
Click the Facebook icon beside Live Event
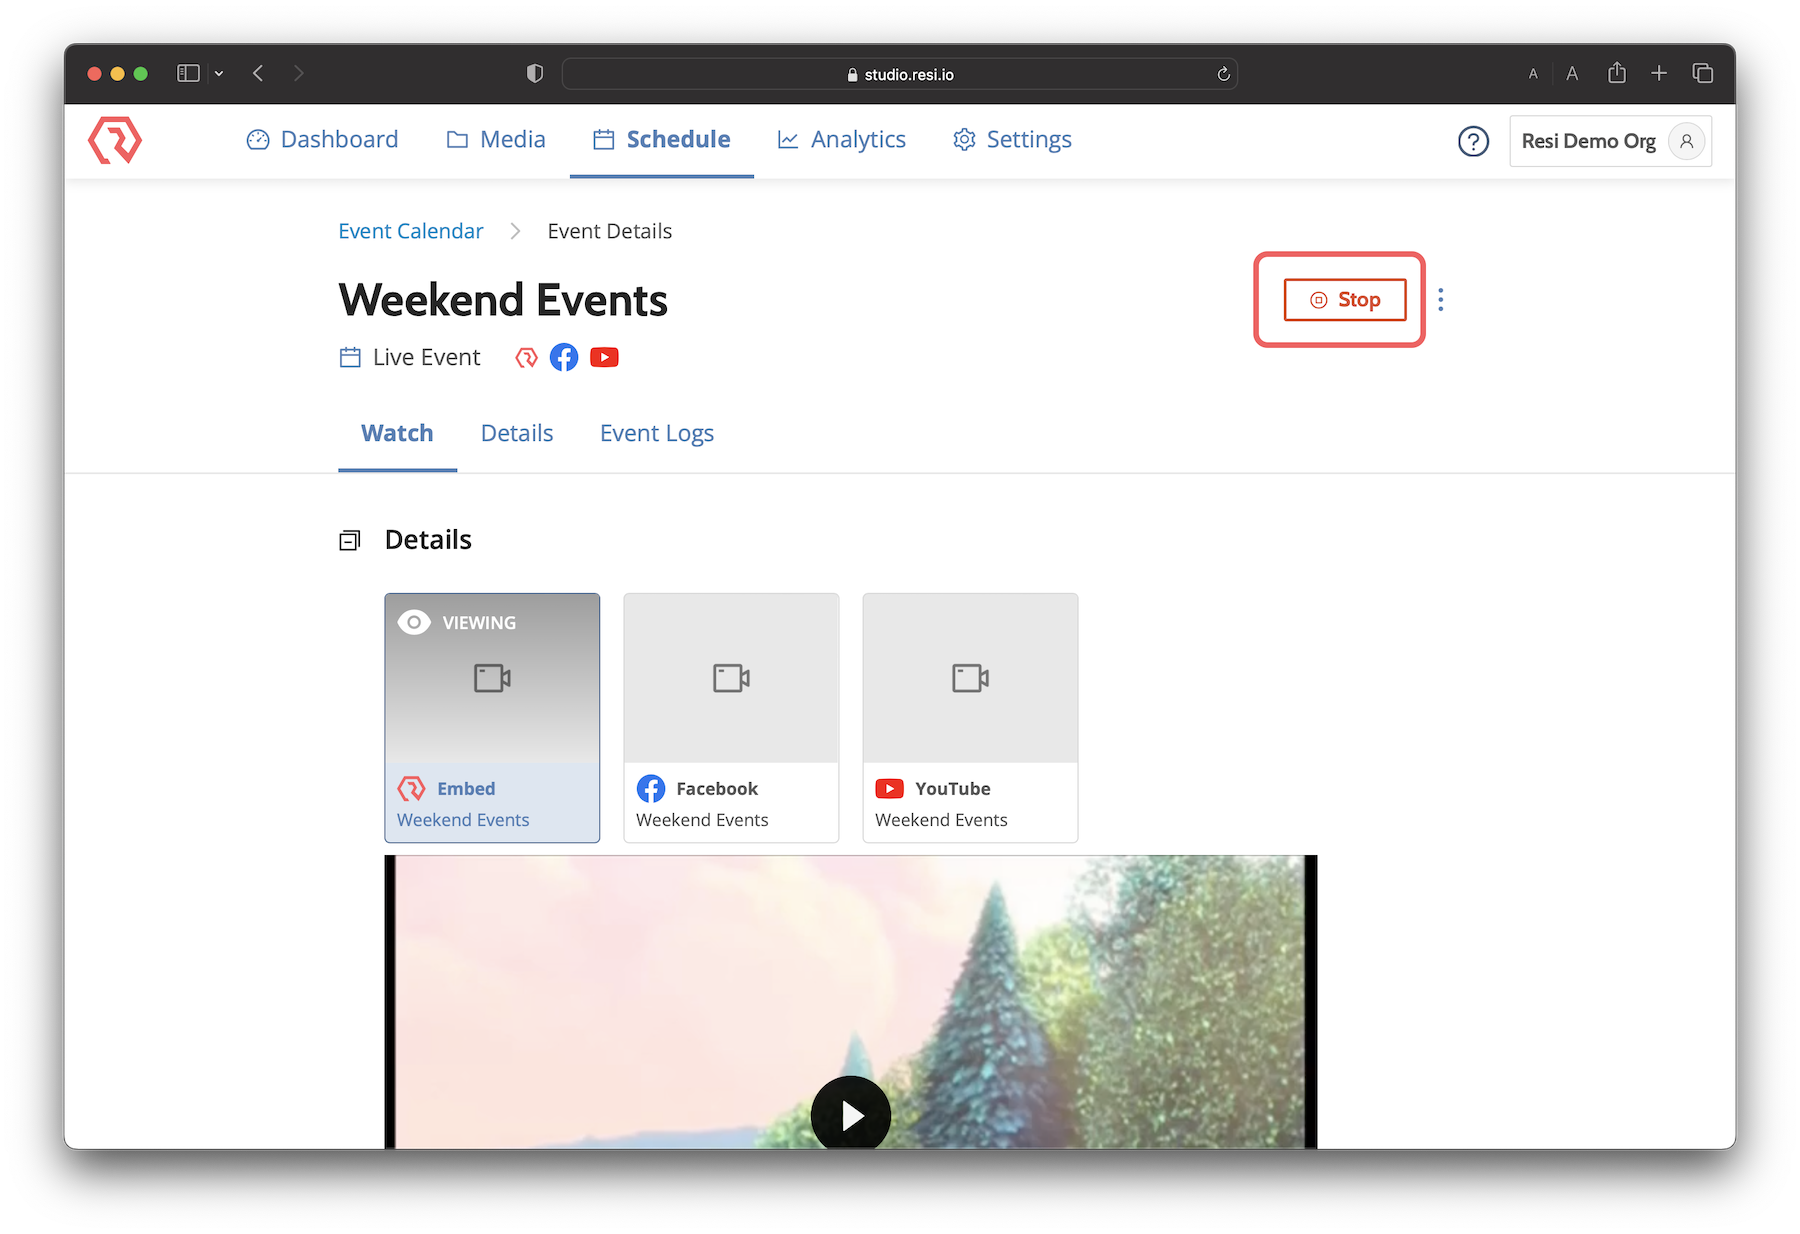click(x=564, y=357)
